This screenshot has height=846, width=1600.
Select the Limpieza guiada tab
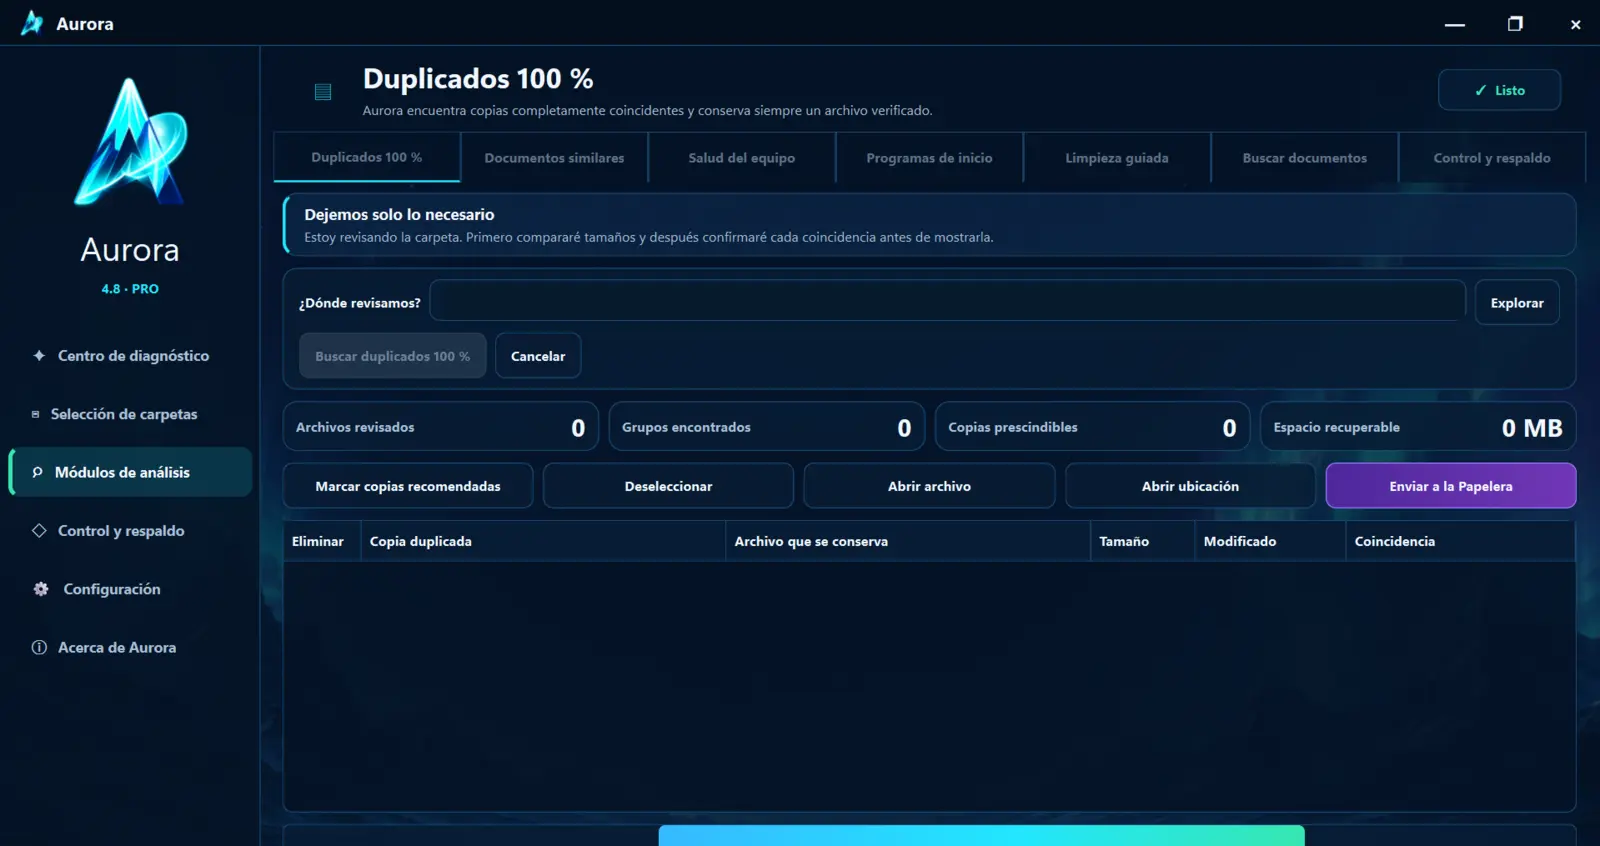coord(1116,158)
